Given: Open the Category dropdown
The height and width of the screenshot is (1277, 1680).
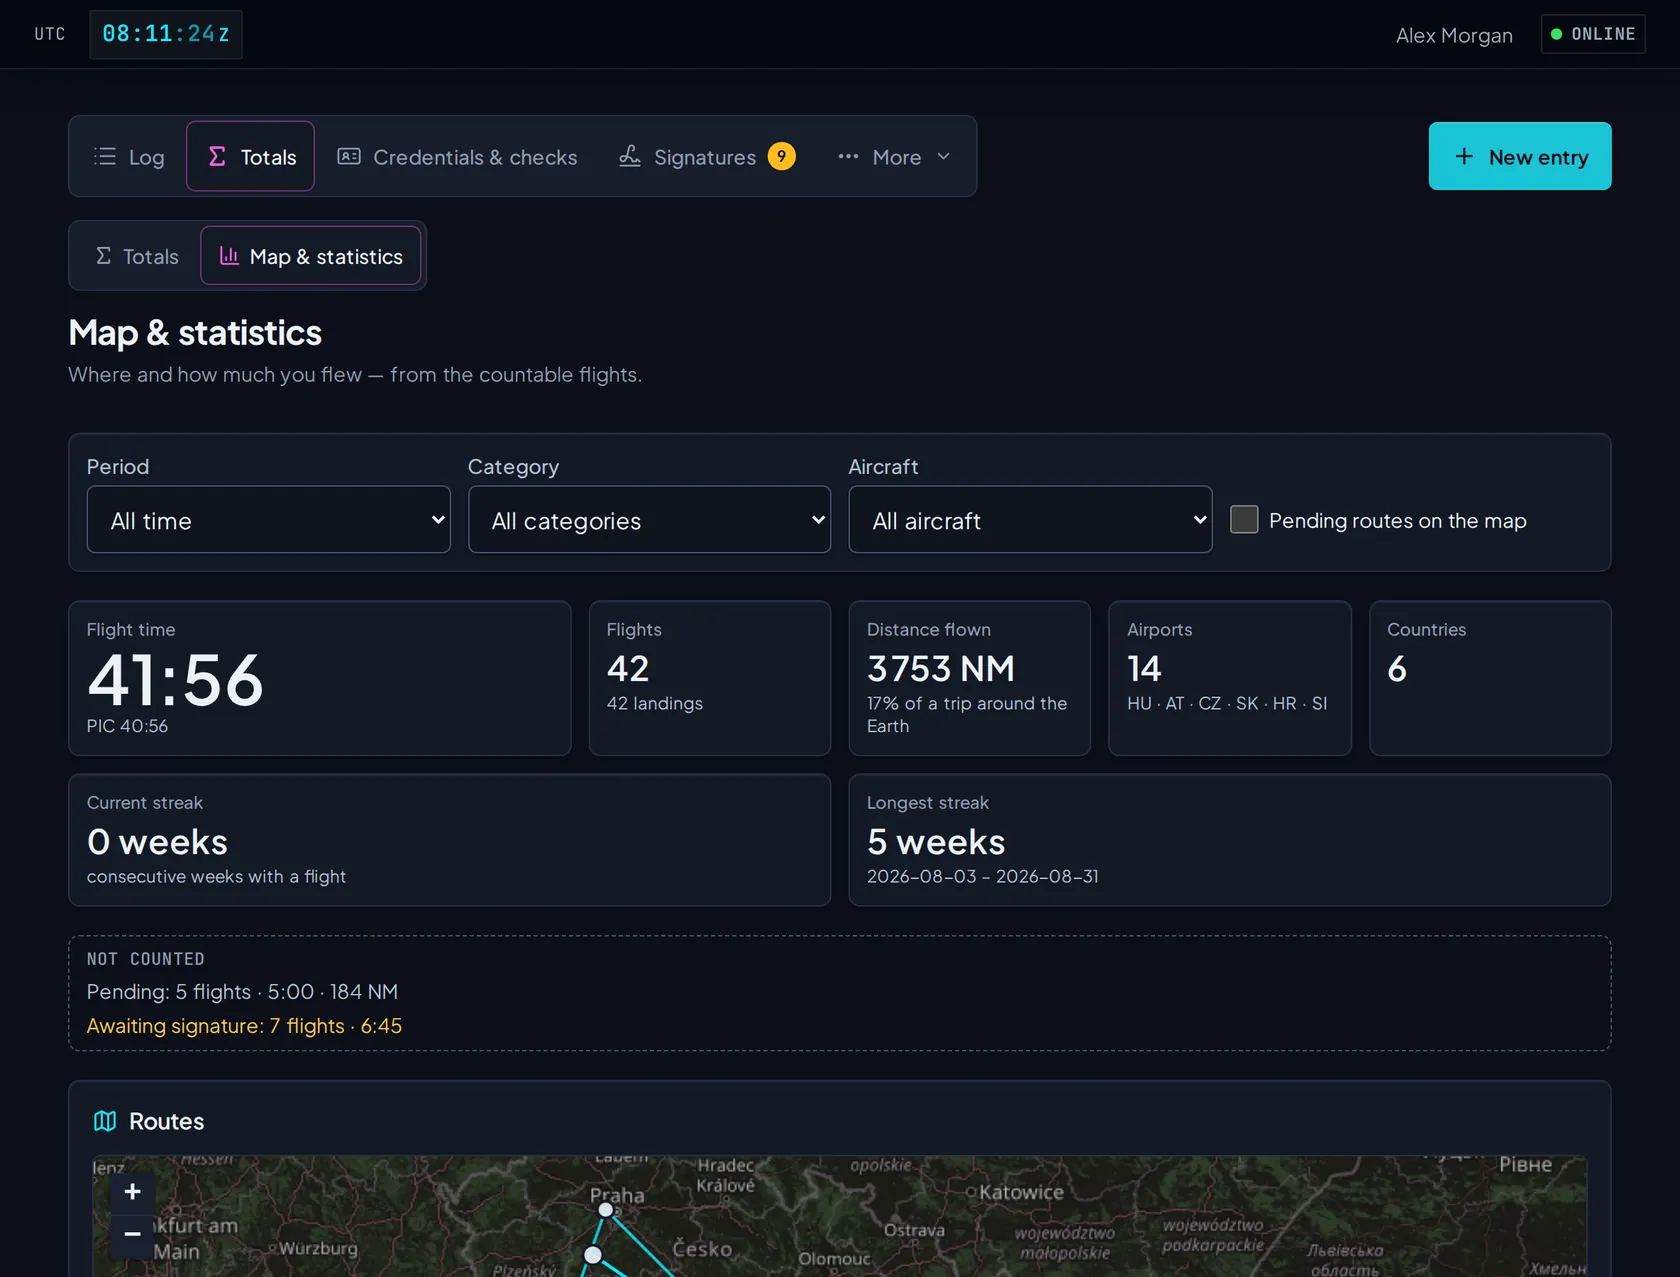Looking at the screenshot, I should pyautogui.click(x=649, y=520).
